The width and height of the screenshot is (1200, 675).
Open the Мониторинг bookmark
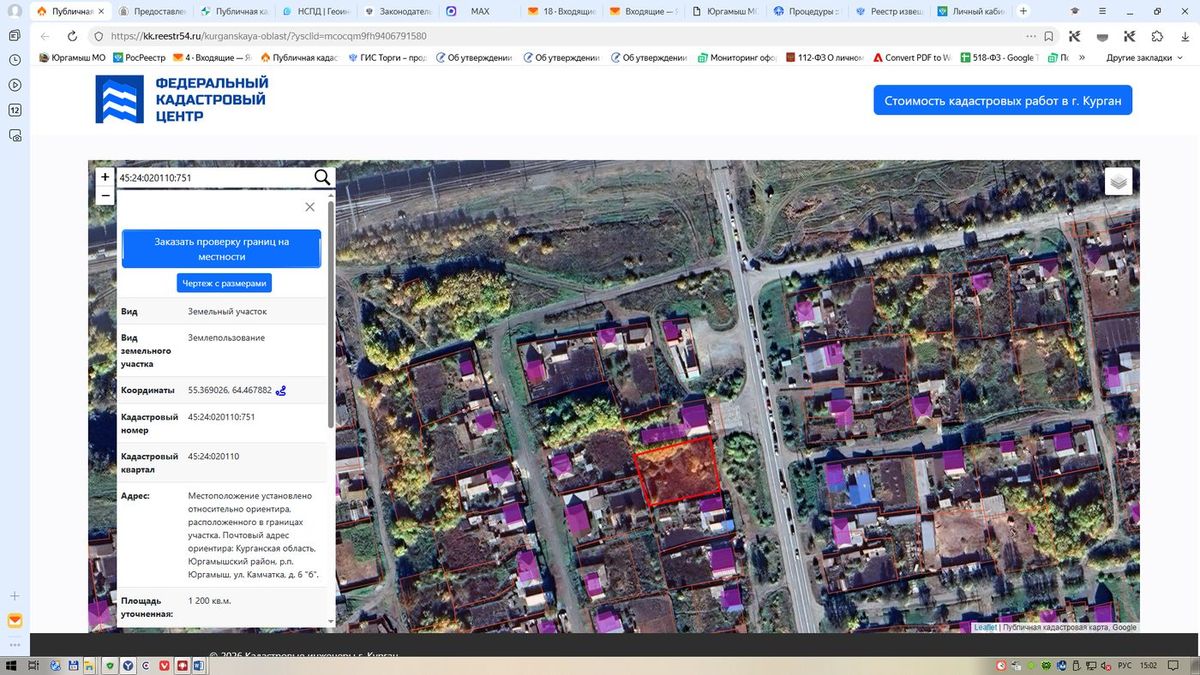point(737,58)
